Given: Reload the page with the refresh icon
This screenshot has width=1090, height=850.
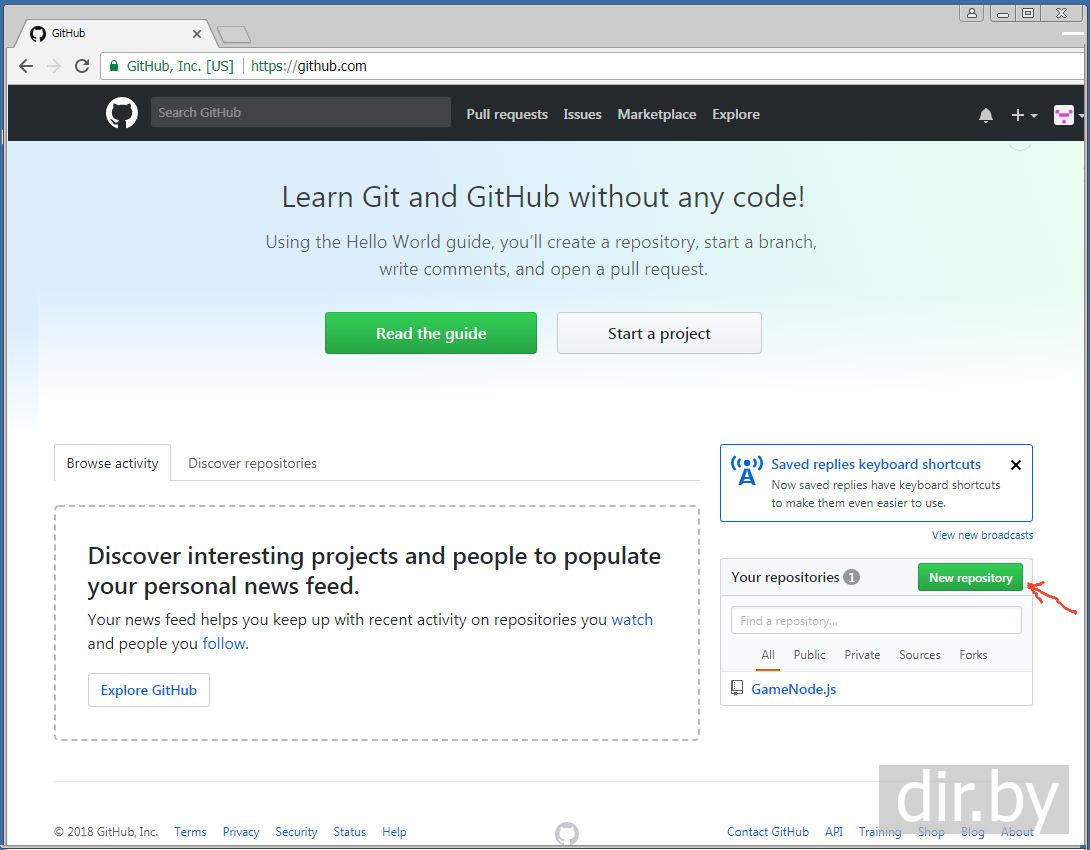Looking at the screenshot, I should 82,66.
